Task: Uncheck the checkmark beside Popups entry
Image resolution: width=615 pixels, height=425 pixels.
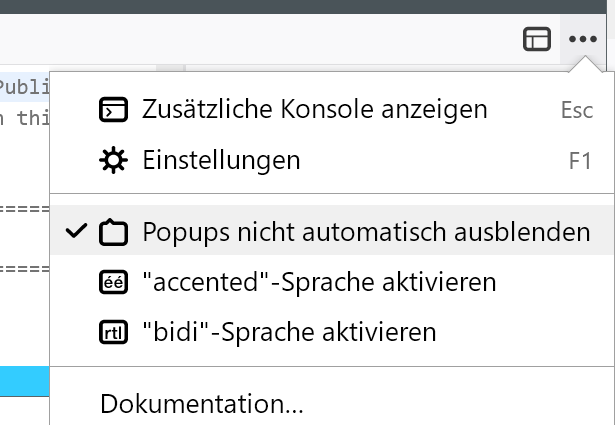Action: [x=76, y=232]
